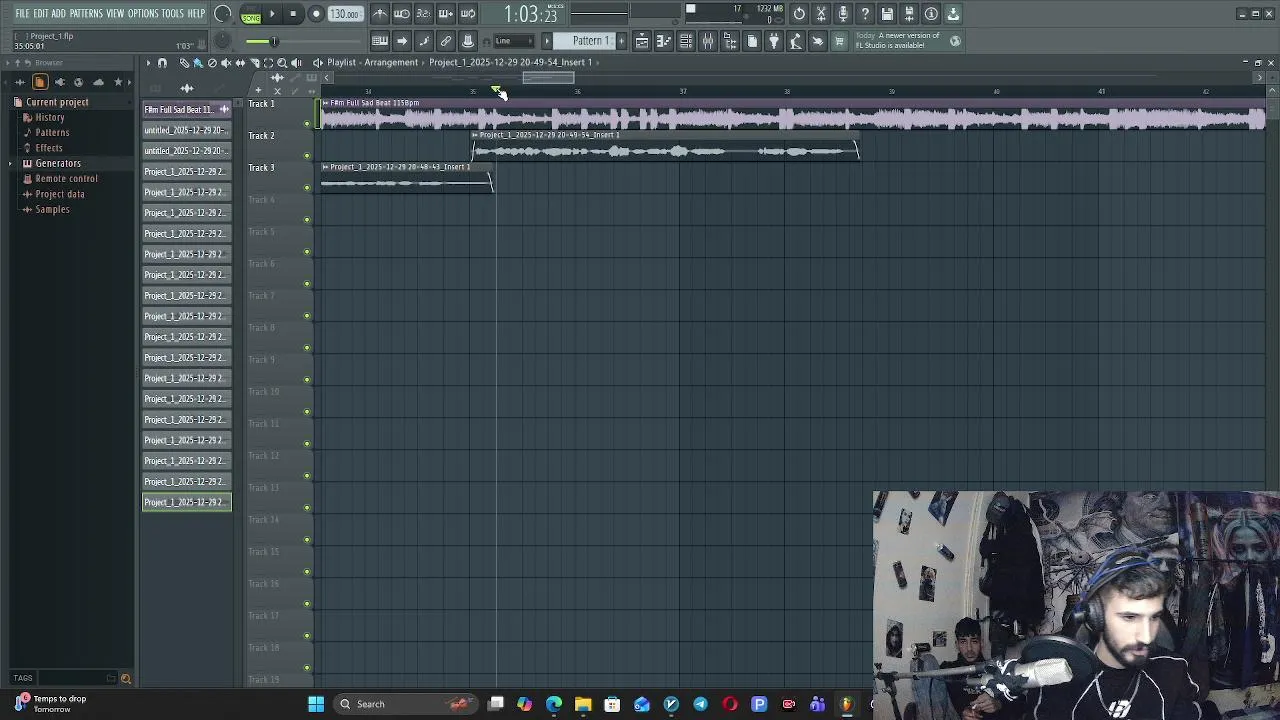
Task: Click the Record button
Action: pyautogui.click(x=316, y=14)
